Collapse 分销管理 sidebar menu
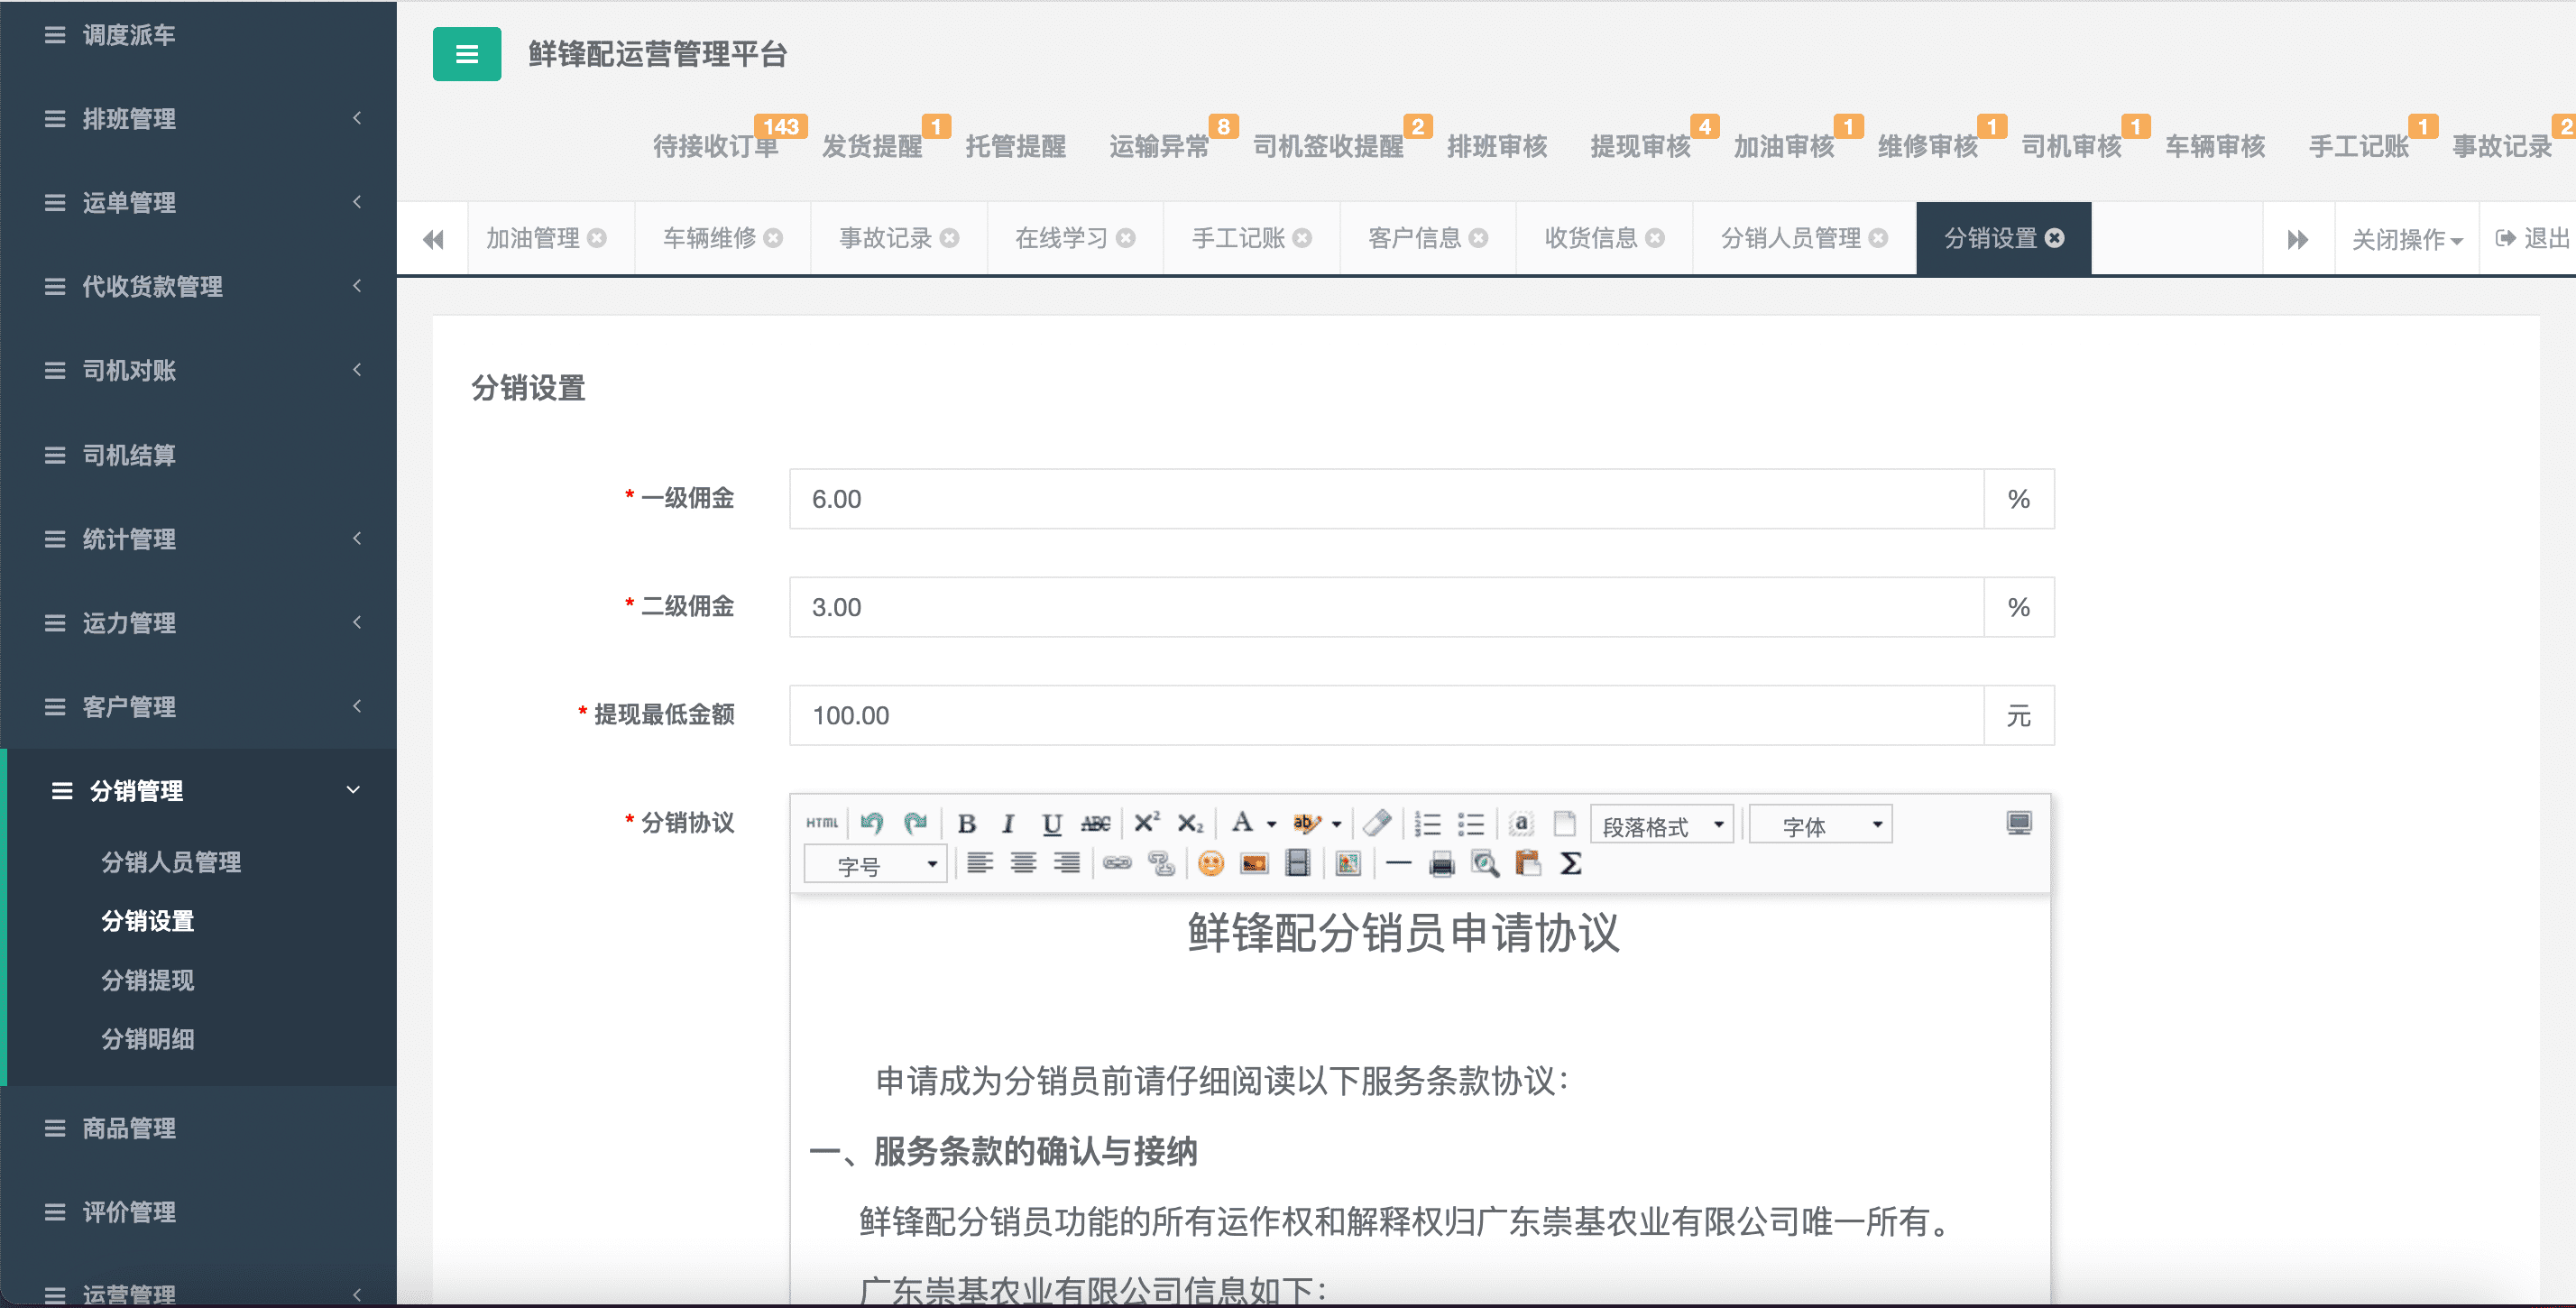This screenshot has height=1308, width=2576. (202, 790)
